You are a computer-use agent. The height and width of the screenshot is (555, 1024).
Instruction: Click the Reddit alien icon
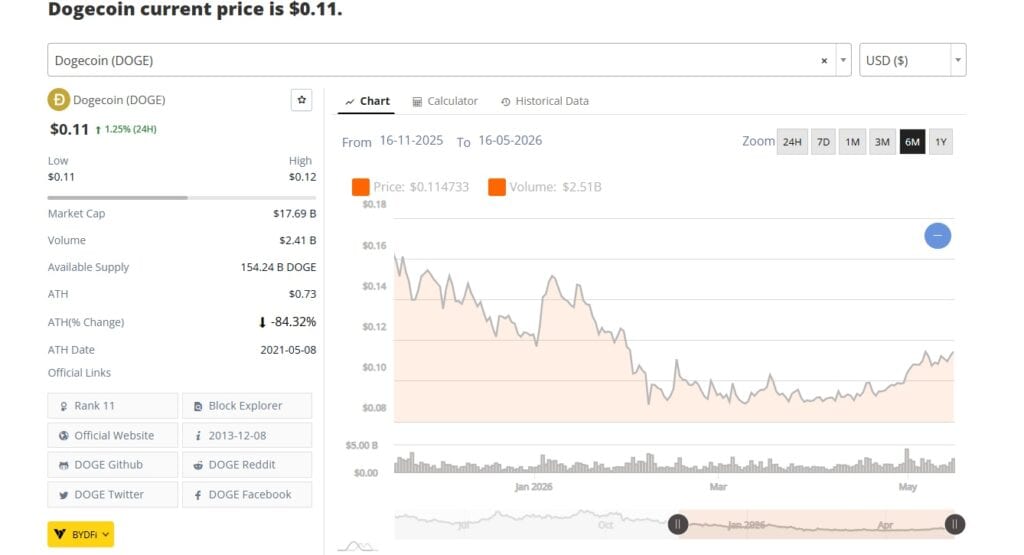[x=198, y=466]
